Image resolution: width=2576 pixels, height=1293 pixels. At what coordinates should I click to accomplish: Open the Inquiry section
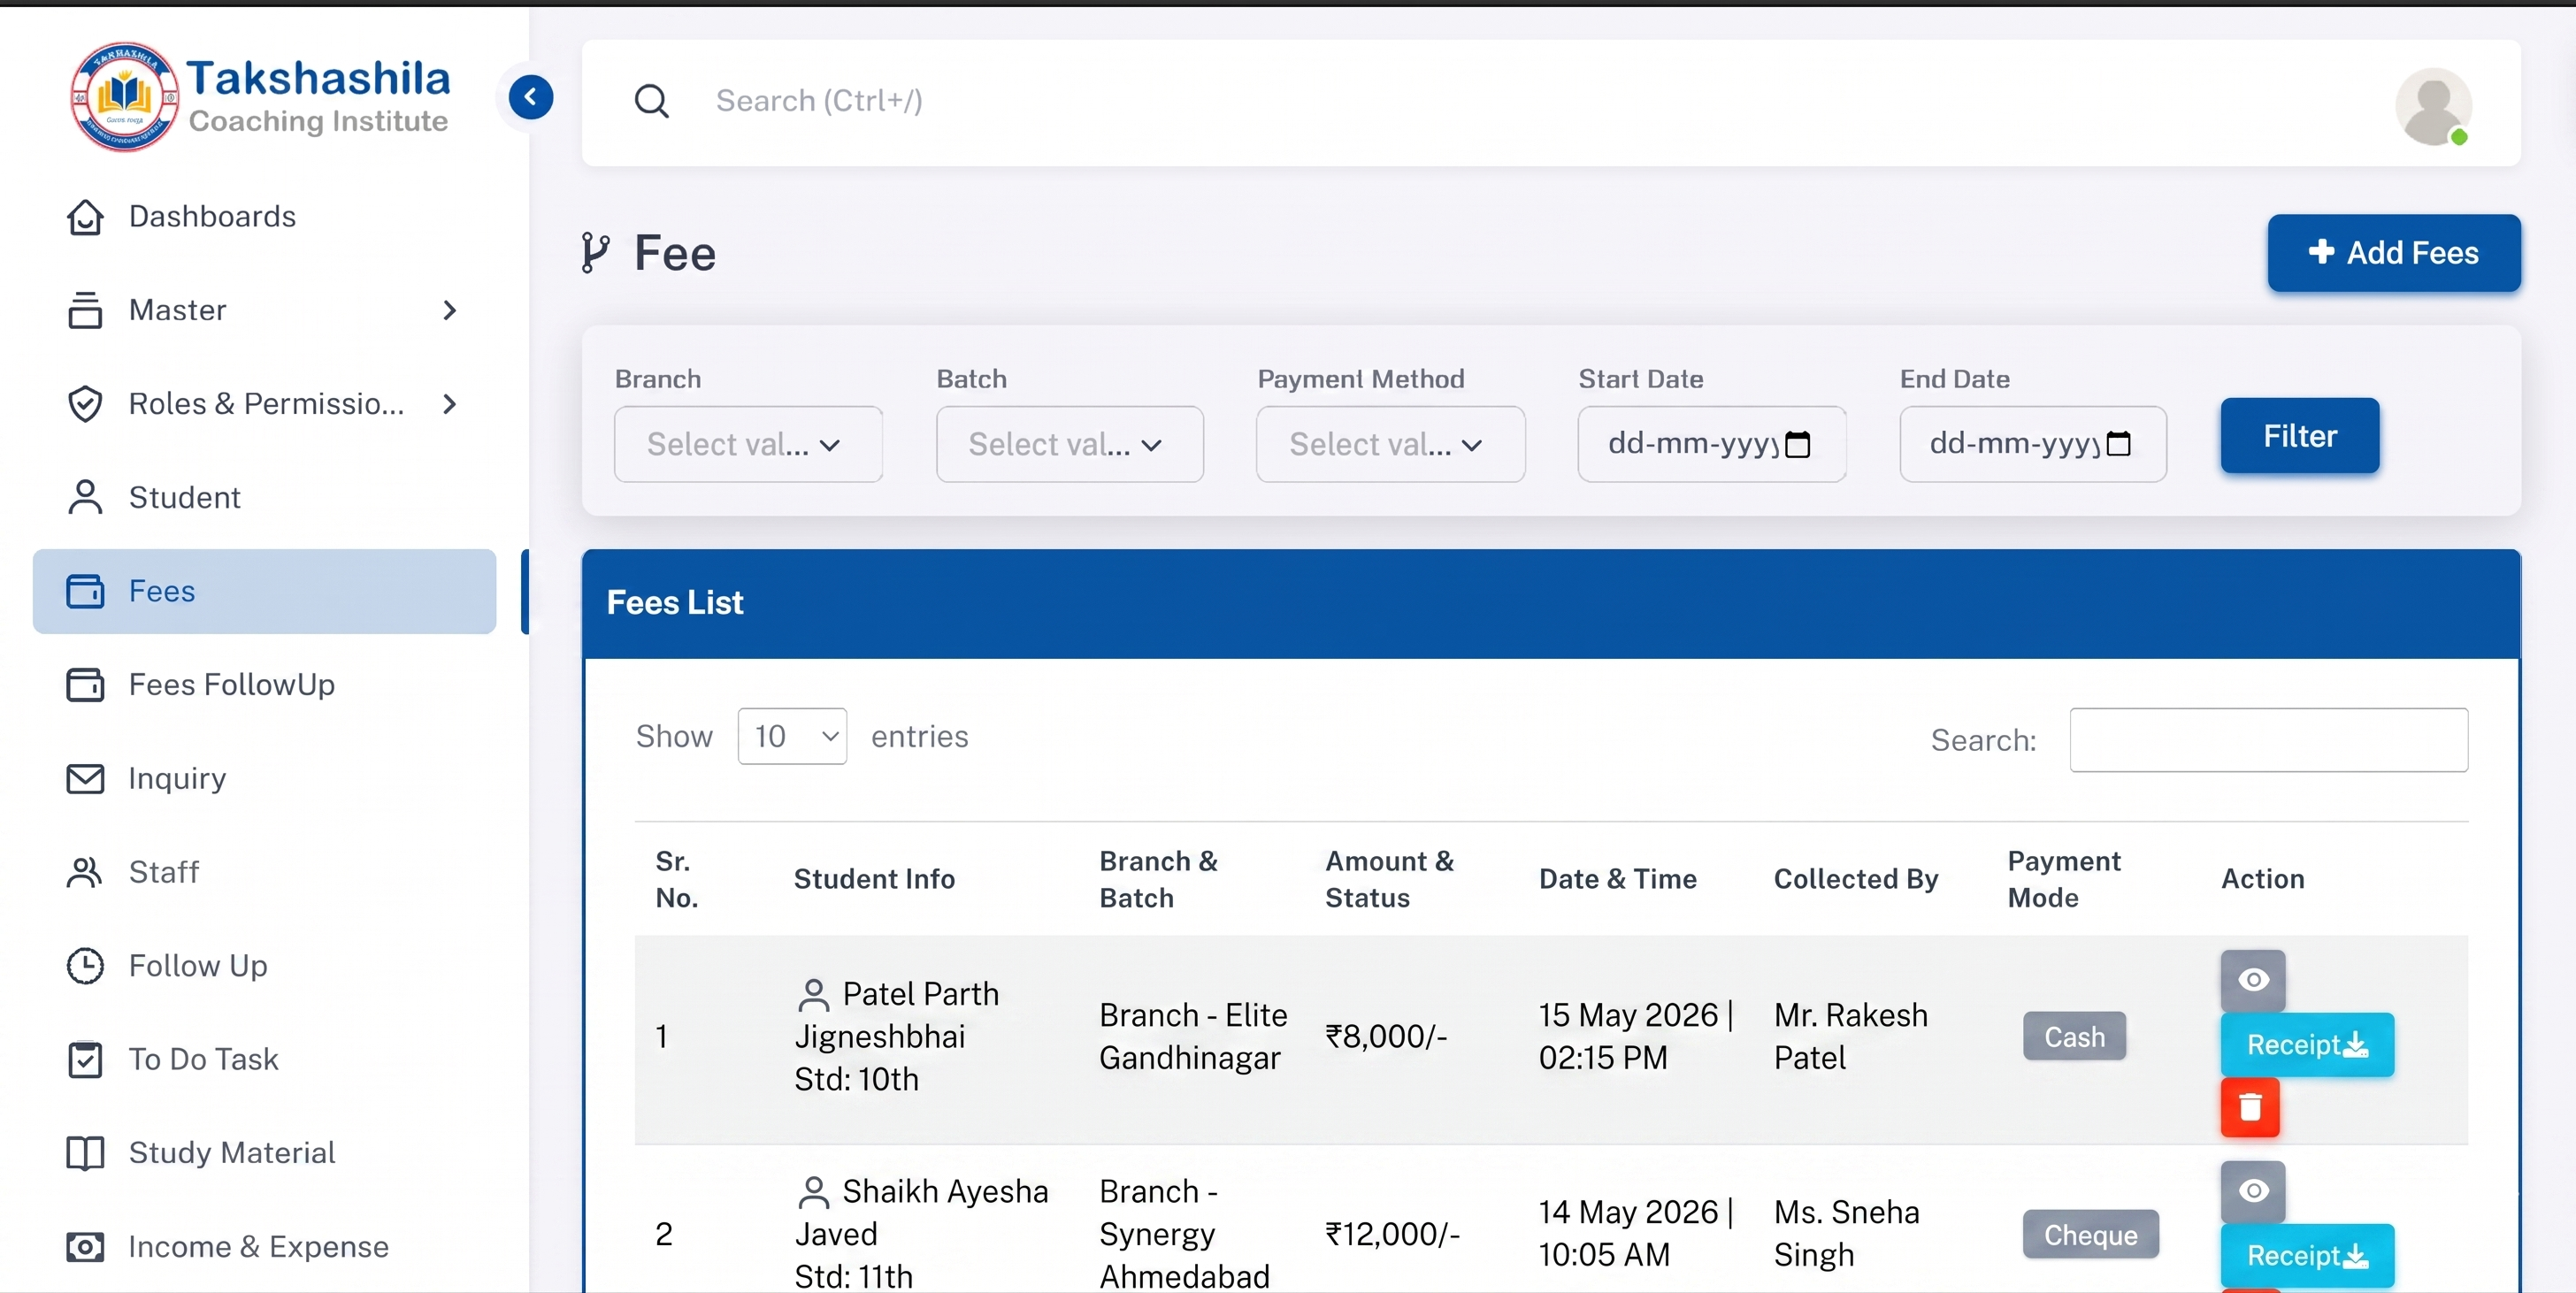[x=264, y=778]
